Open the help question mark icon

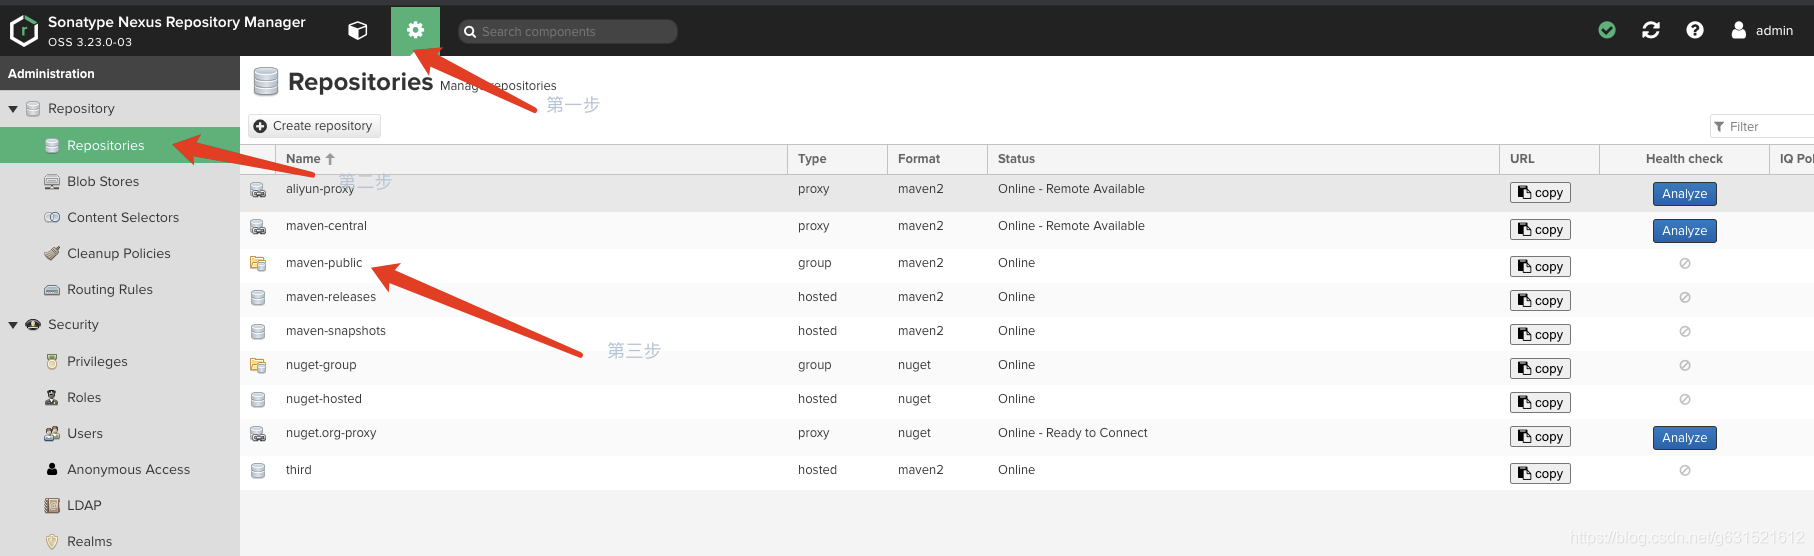pos(1695,30)
